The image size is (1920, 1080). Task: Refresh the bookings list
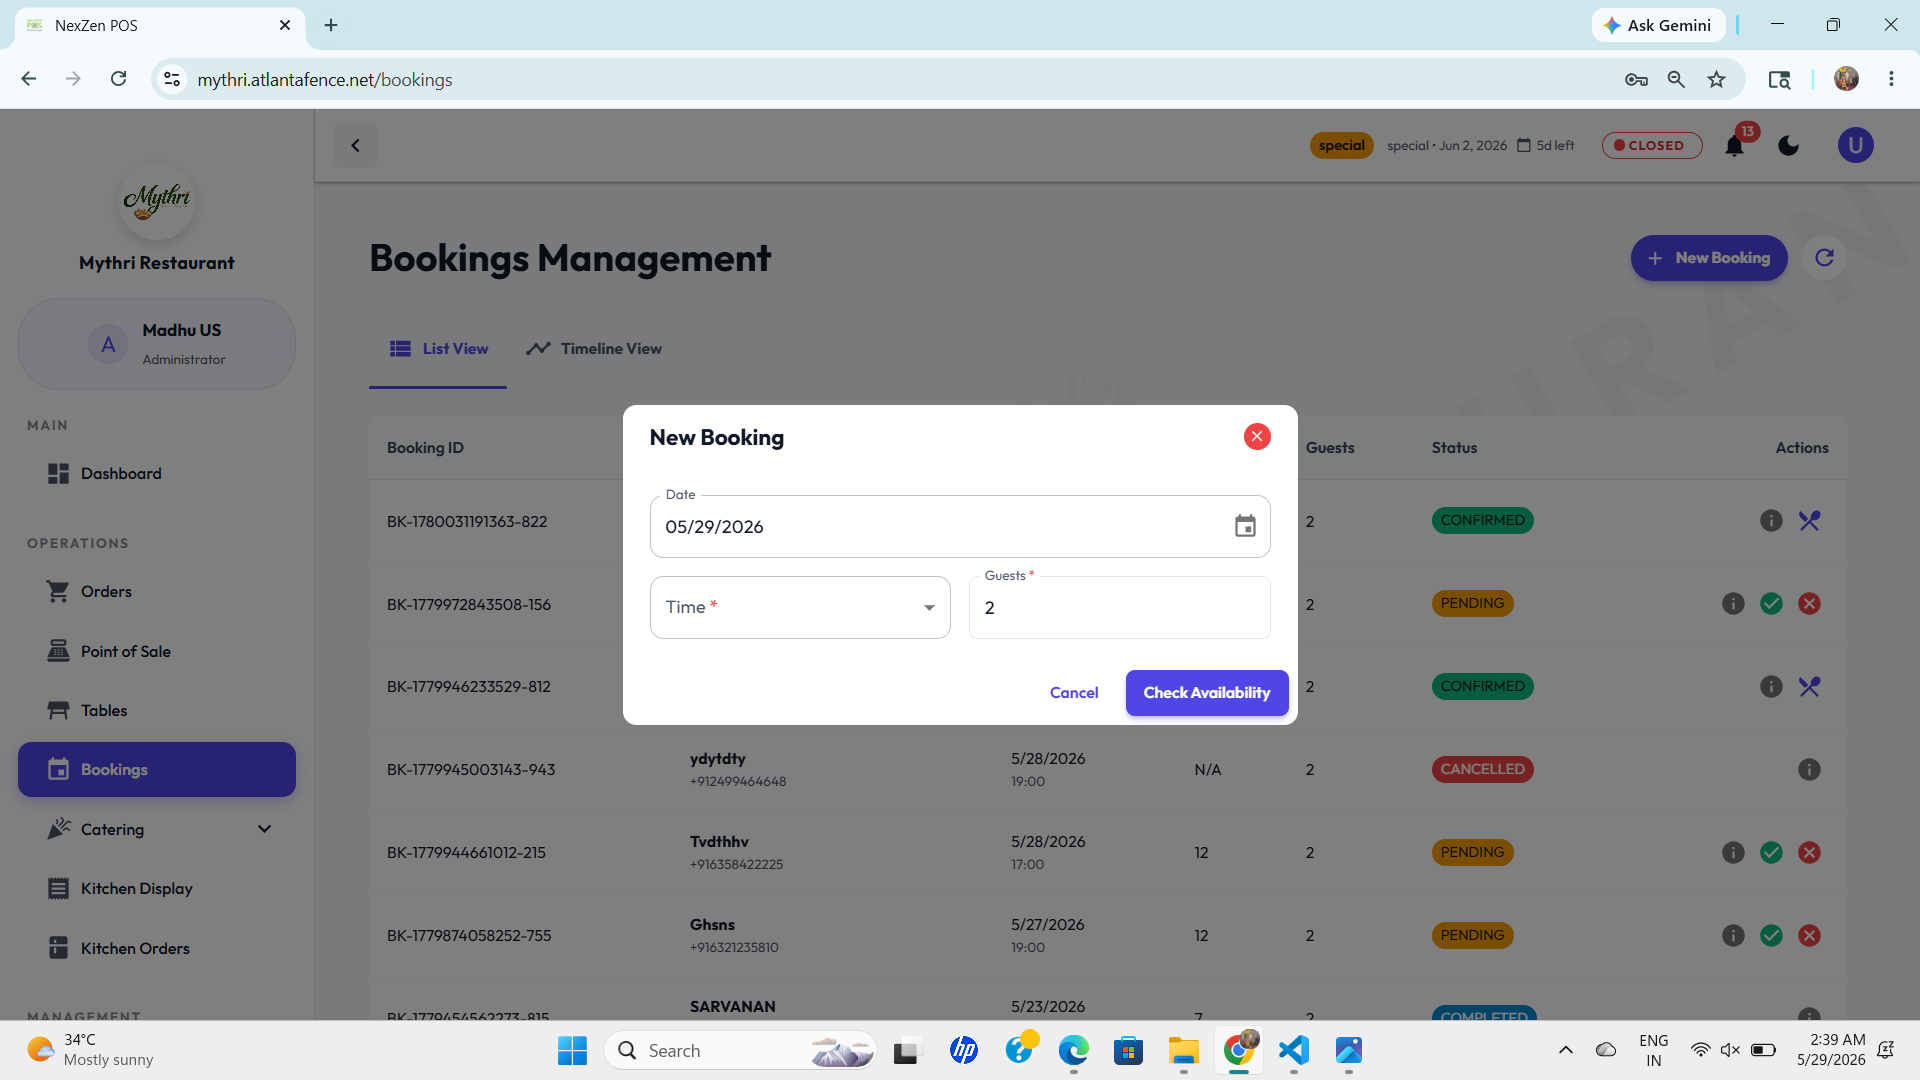[1825, 258]
